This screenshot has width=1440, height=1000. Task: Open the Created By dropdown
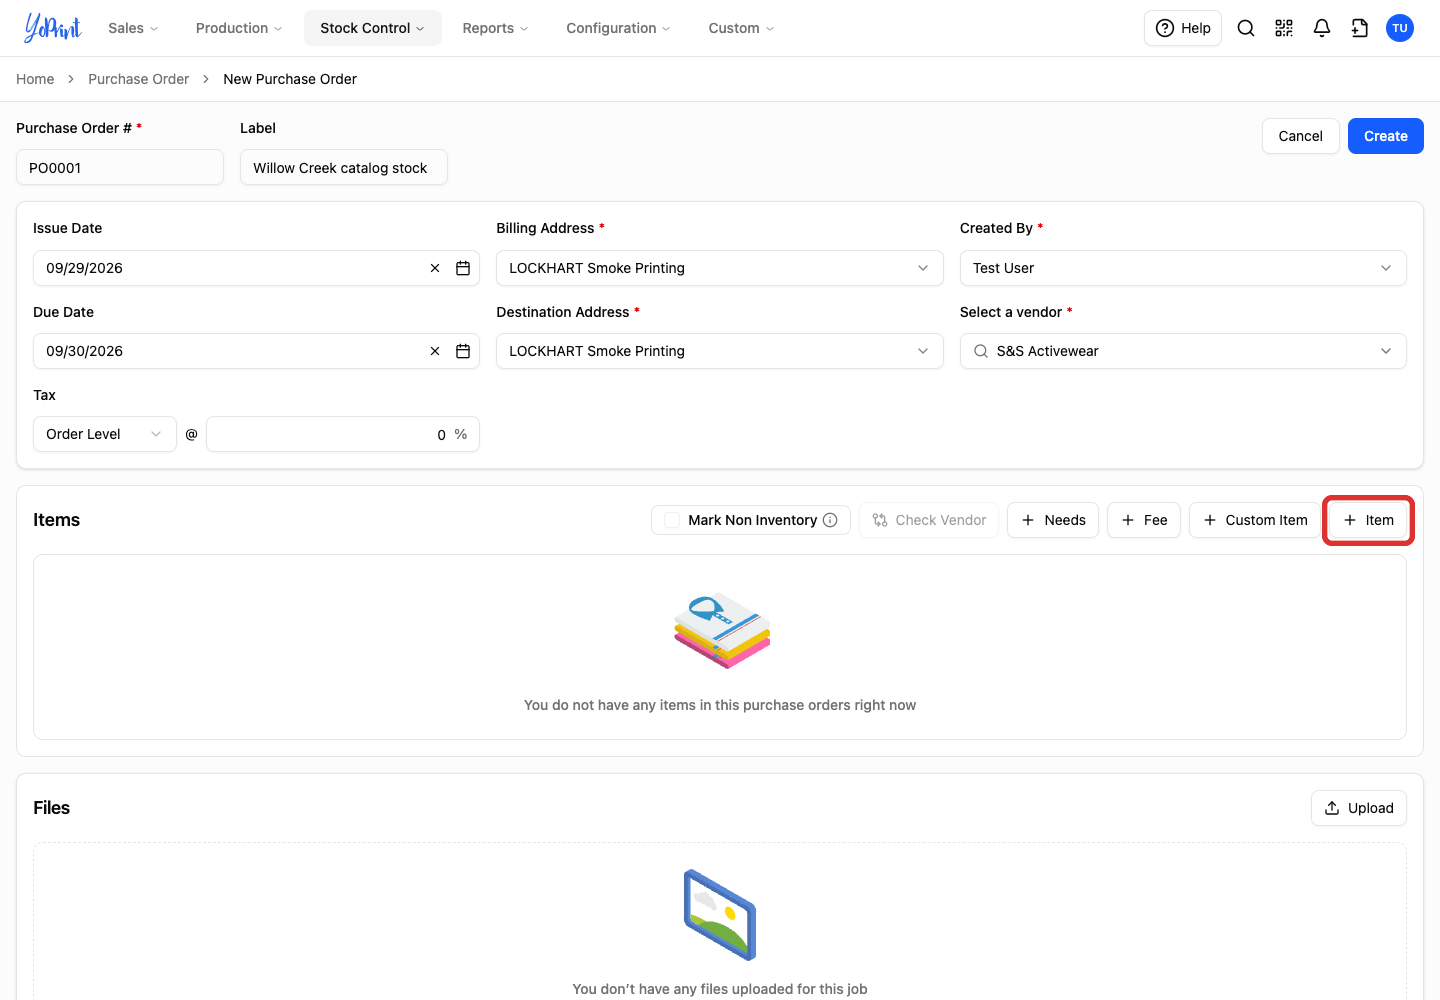1183,268
